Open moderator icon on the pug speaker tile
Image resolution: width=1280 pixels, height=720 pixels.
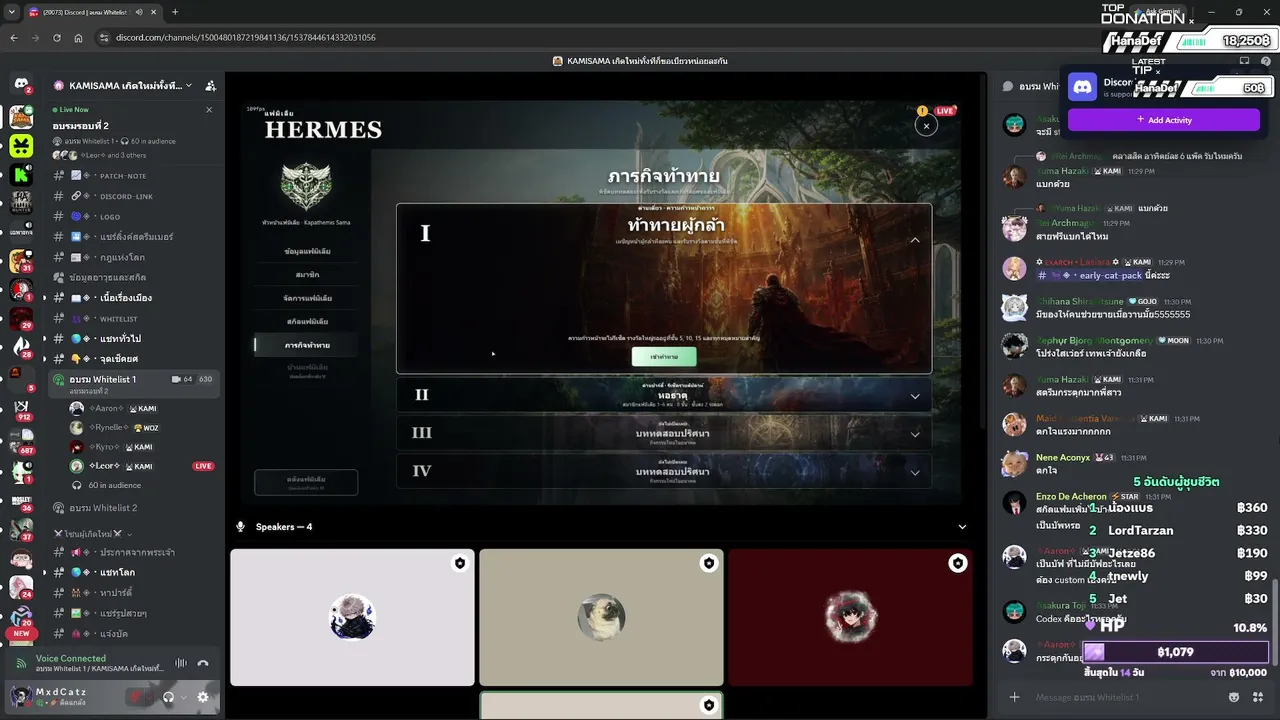709,563
